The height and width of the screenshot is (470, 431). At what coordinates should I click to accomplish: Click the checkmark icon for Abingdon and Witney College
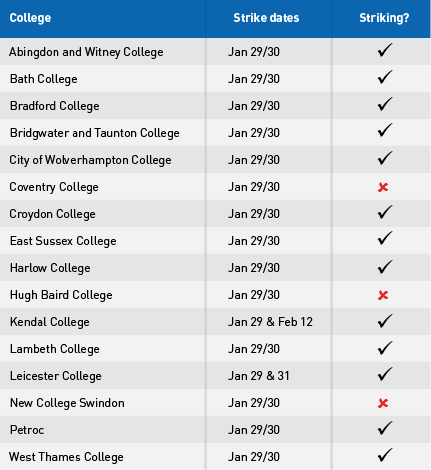pos(385,50)
